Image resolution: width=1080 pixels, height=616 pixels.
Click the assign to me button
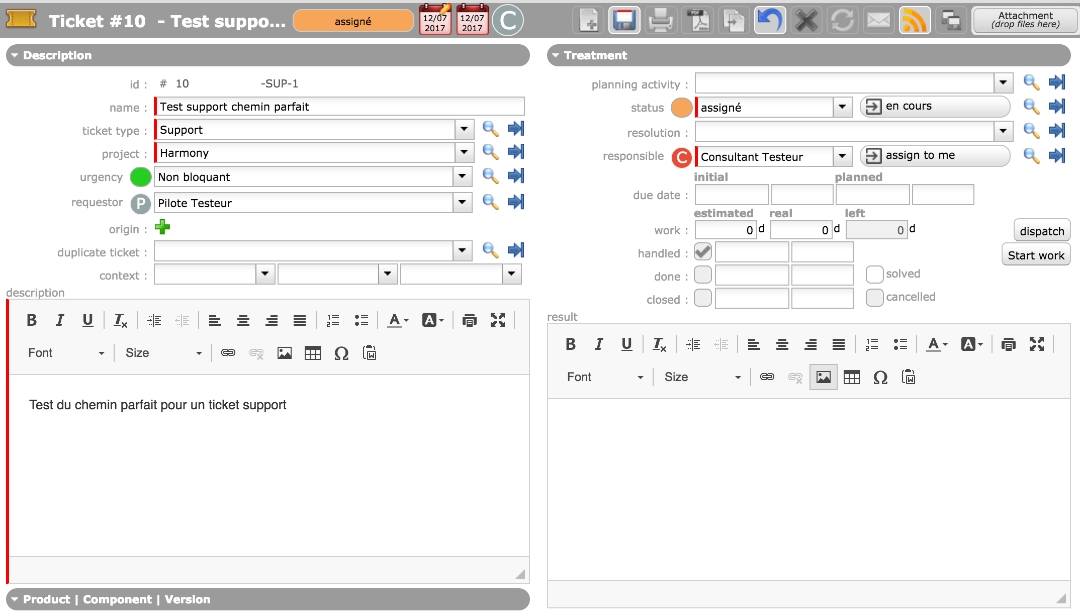934,156
